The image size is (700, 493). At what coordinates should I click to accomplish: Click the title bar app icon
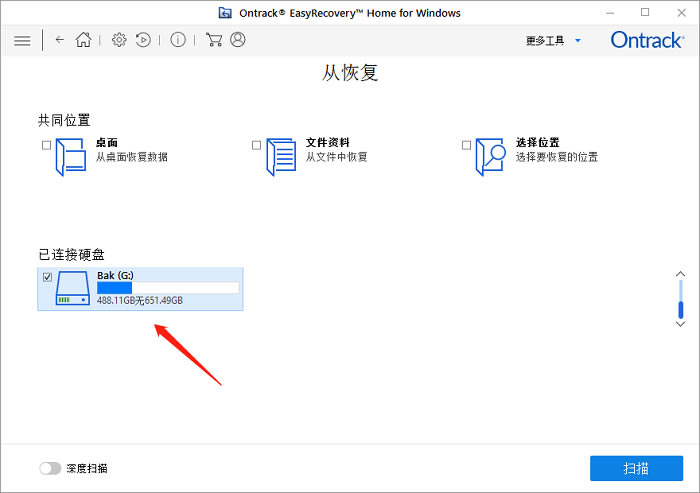225,13
